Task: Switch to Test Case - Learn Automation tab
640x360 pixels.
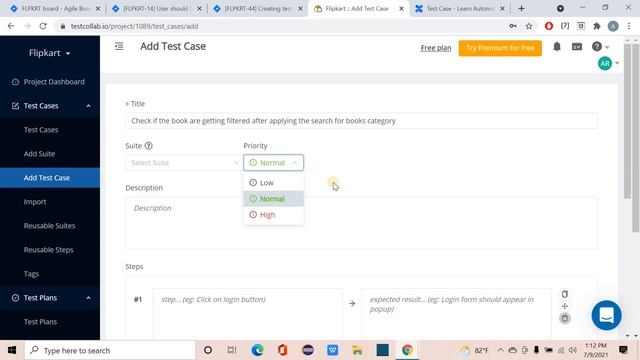Action: (460, 9)
